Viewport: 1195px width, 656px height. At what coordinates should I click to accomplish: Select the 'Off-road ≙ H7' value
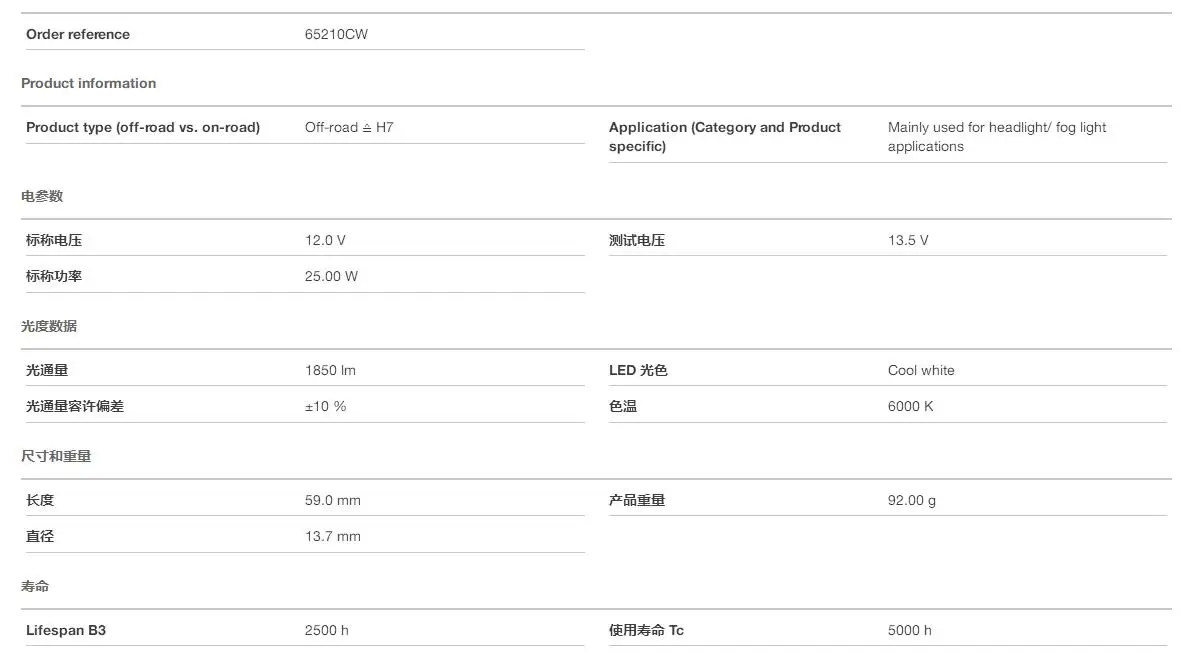click(349, 127)
